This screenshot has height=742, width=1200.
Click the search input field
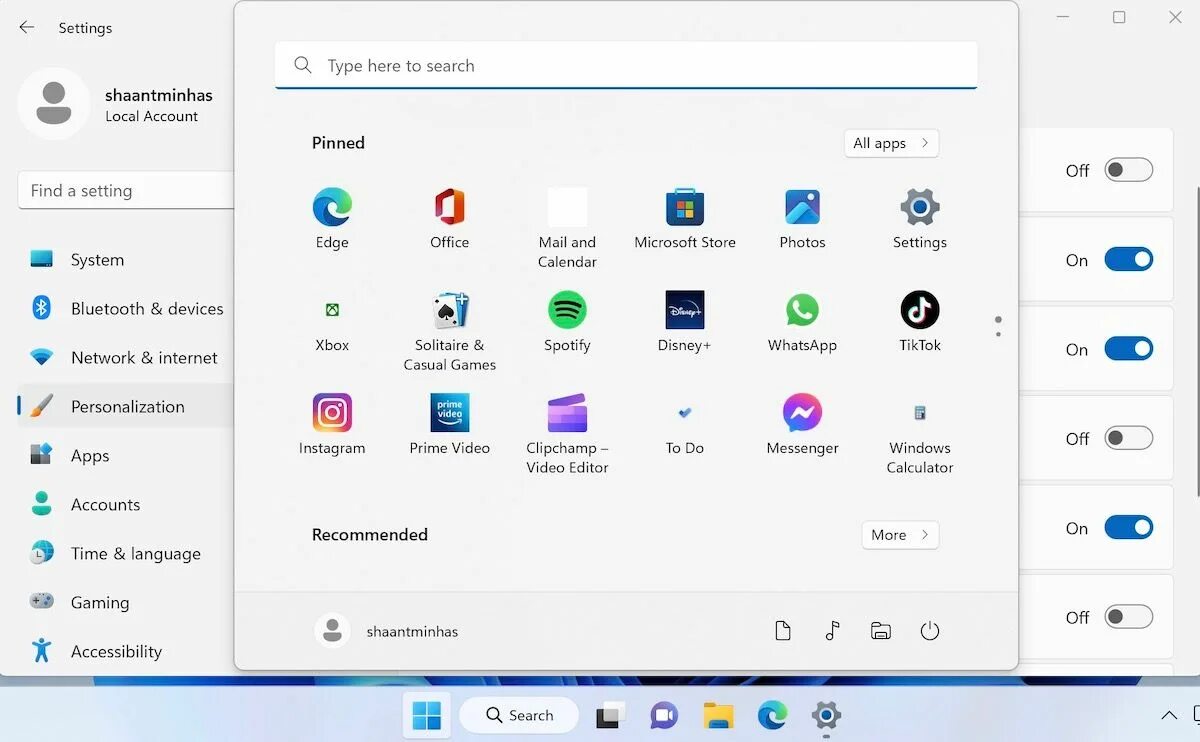(x=625, y=65)
